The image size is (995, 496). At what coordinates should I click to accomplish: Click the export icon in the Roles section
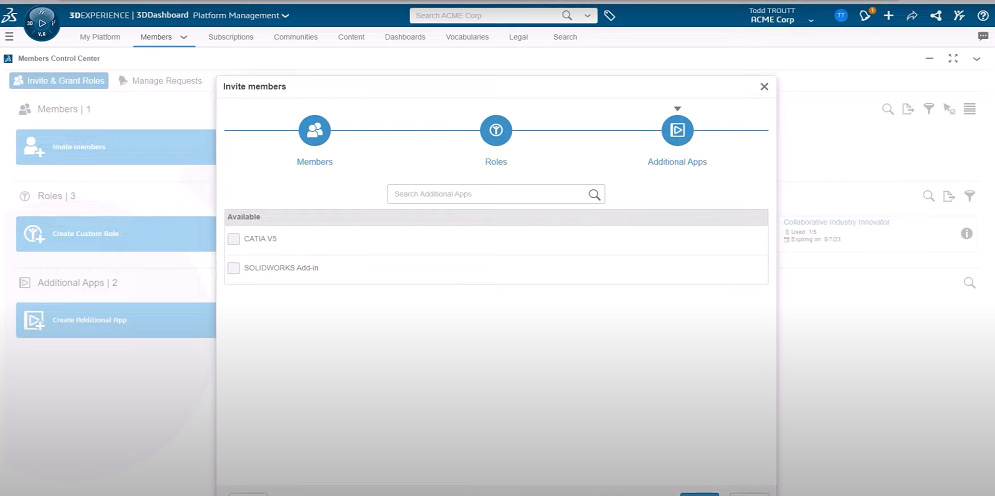click(949, 196)
